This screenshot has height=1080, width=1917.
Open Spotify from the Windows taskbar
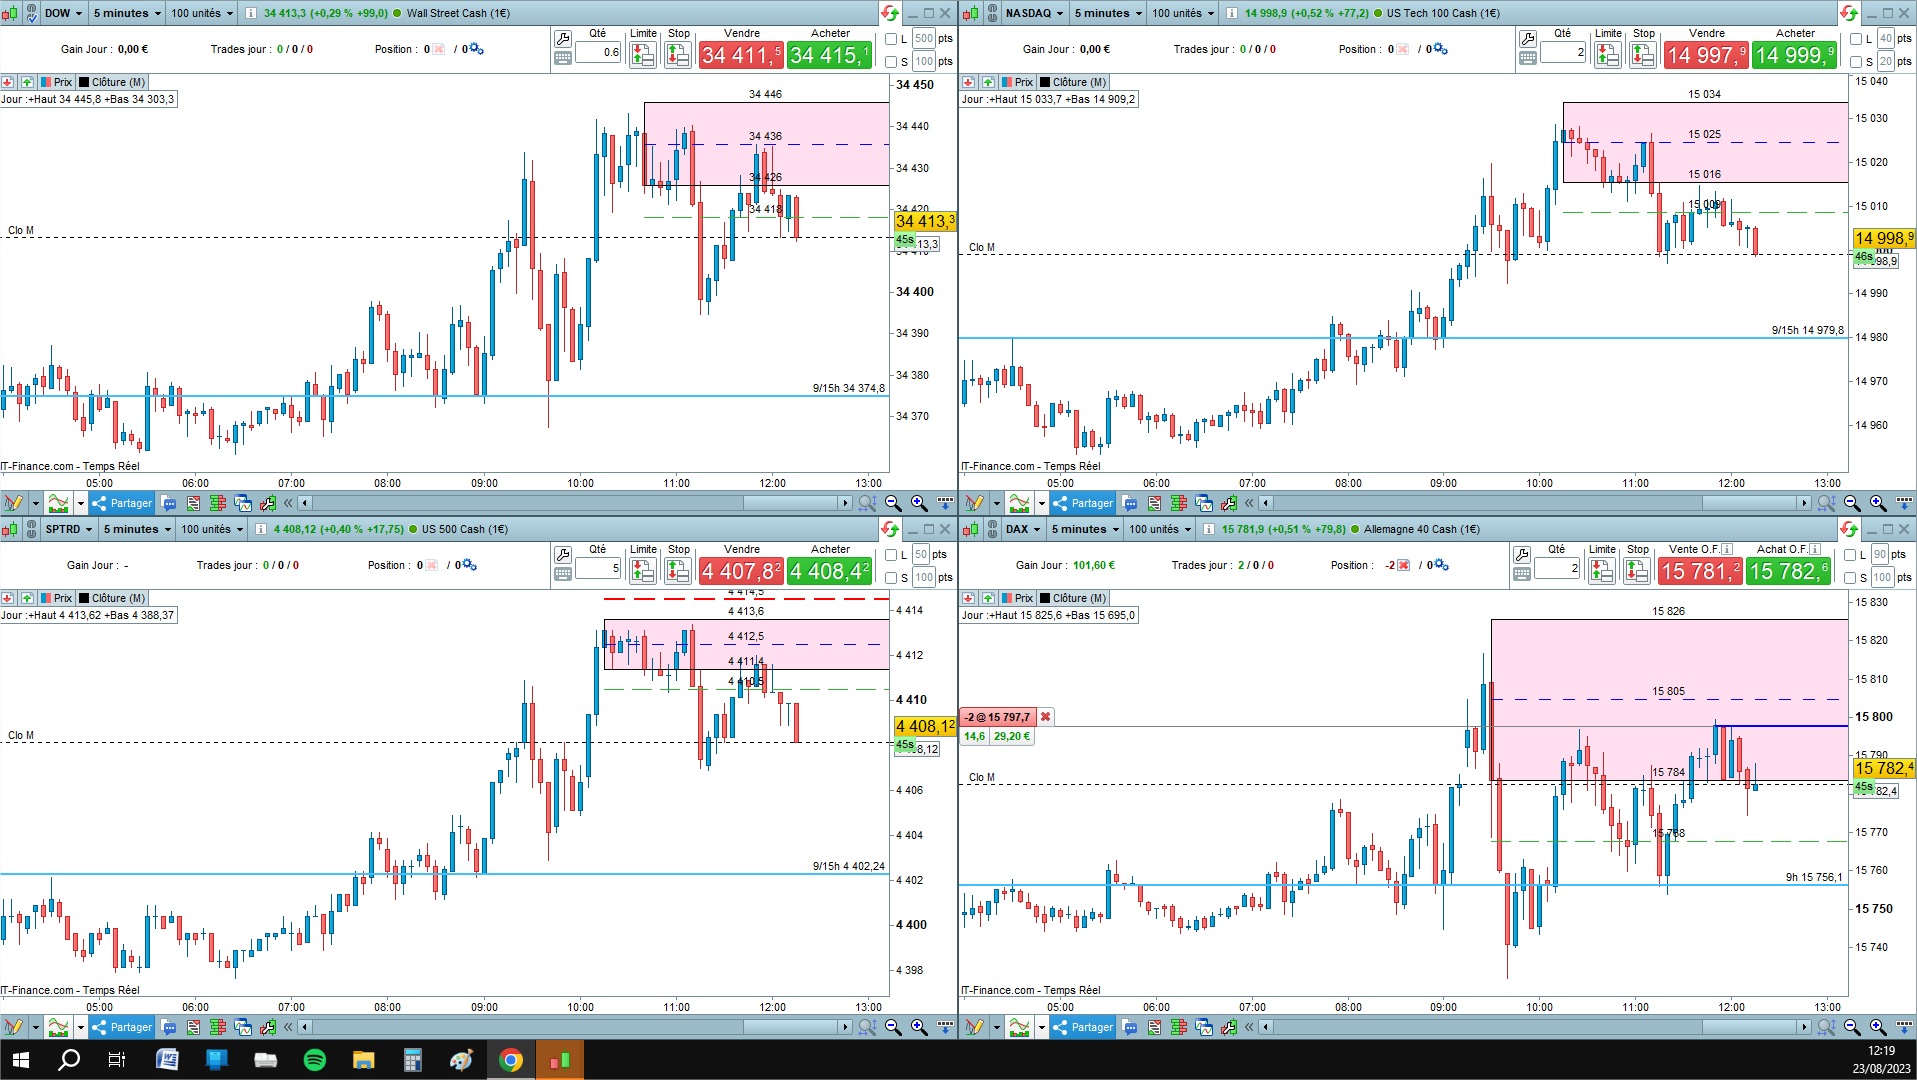pyautogui.click(x=314, y=1060)
